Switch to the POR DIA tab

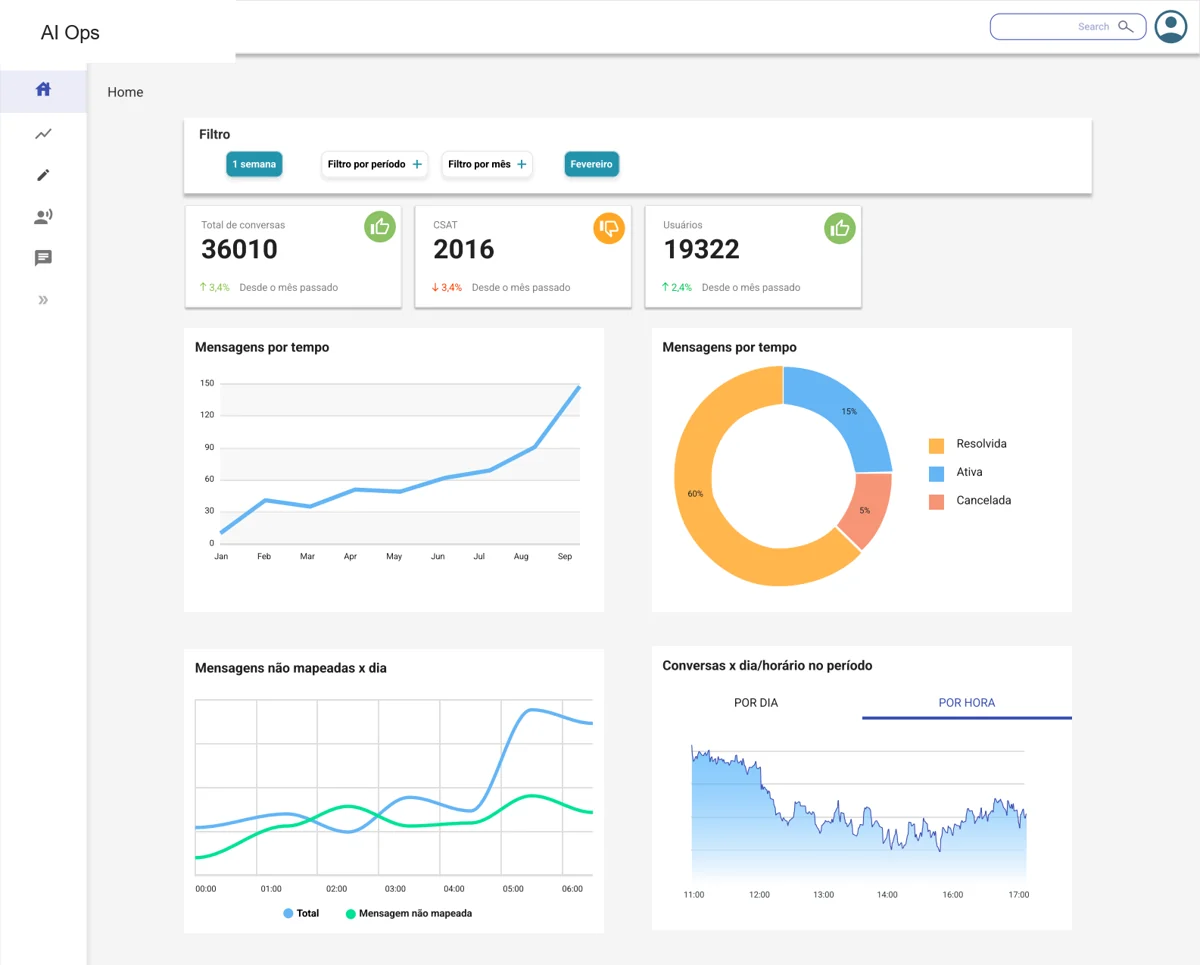pos(756,703)
